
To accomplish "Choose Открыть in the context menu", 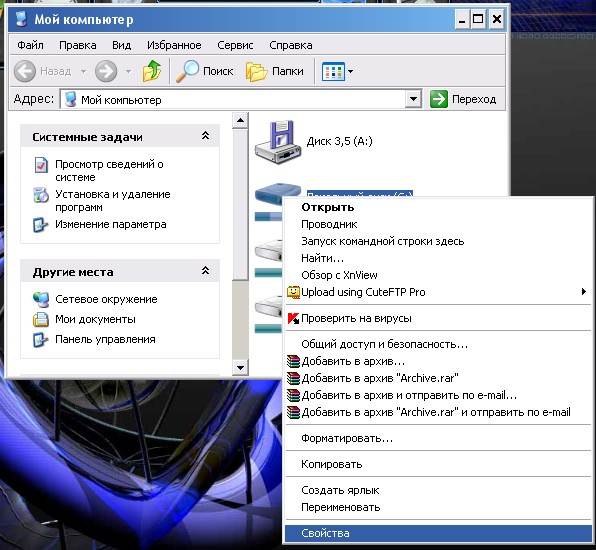I will pyautogui.click(x=439, y=208).
